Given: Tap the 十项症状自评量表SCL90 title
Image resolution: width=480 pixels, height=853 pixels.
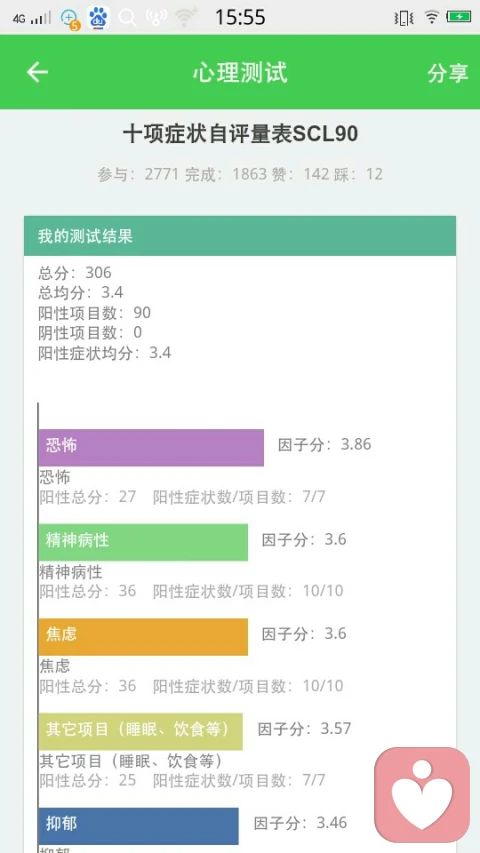Looking at the screenshot, I should (x=240, y=134).
